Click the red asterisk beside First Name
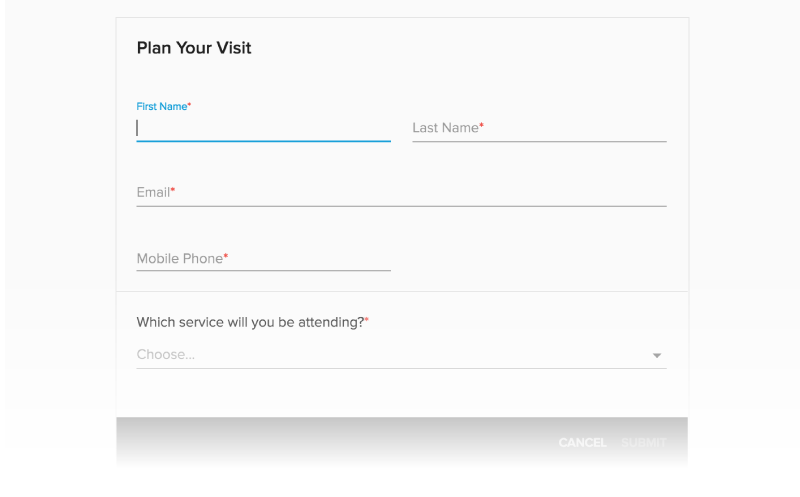This screenshot has width=800, height=497. (189, 105)
